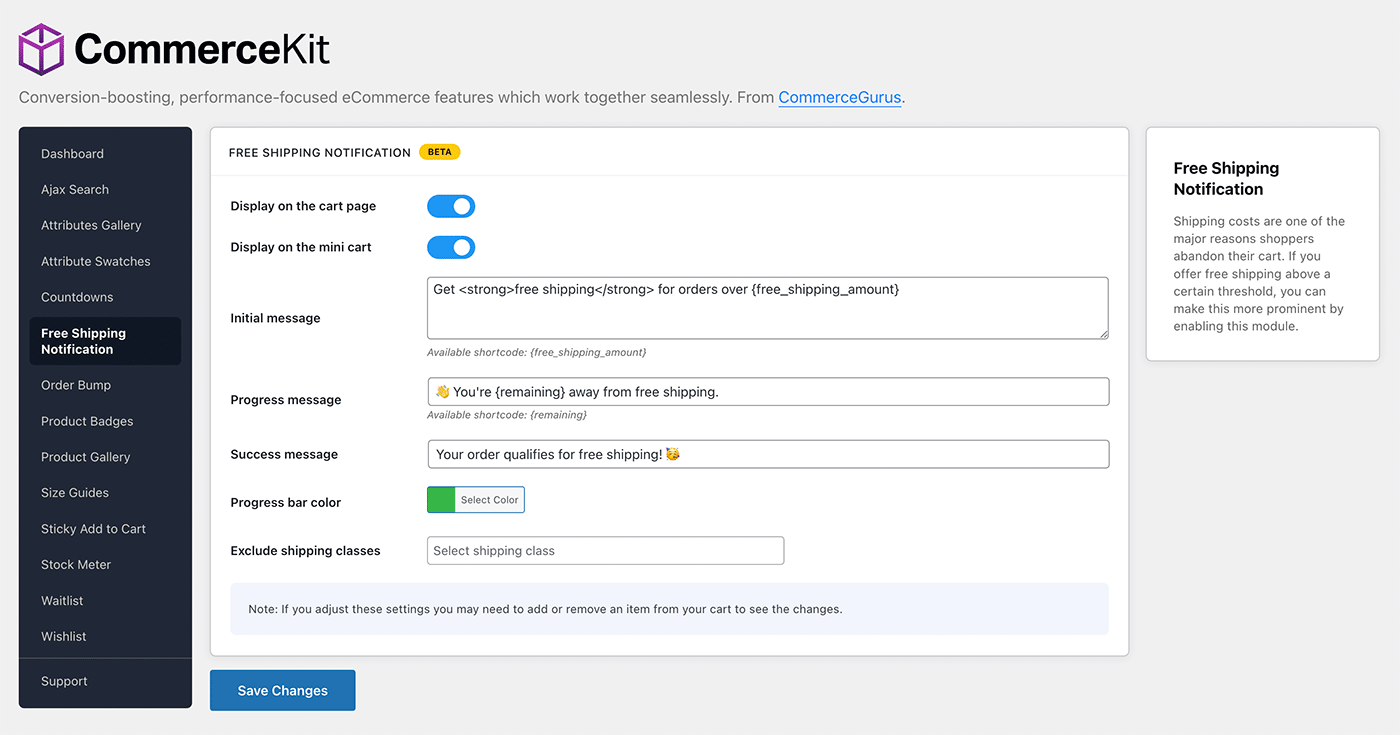
Task: Toggle Display on the mini cart switch
Action: [x=451, y=247]
